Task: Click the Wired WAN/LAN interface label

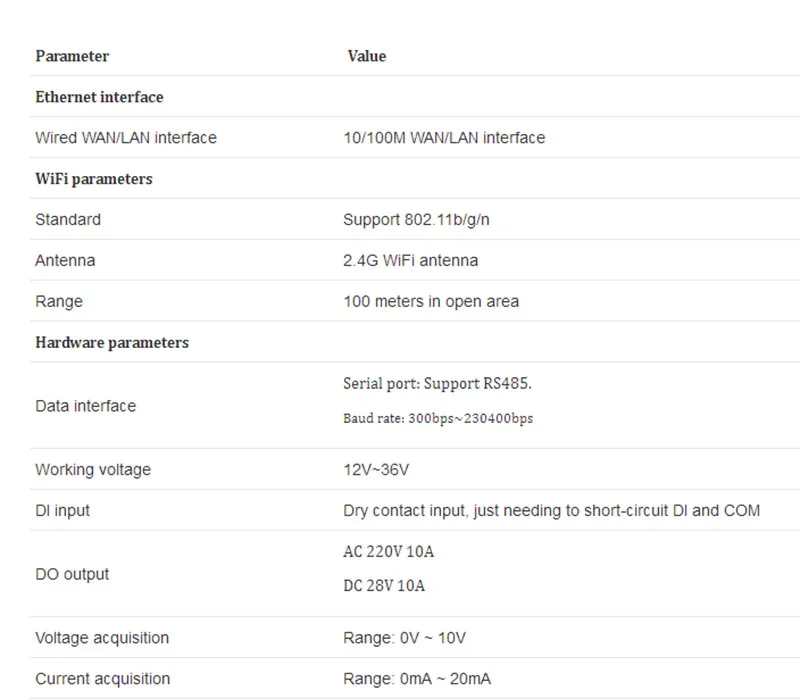Action: pos(126,138)
